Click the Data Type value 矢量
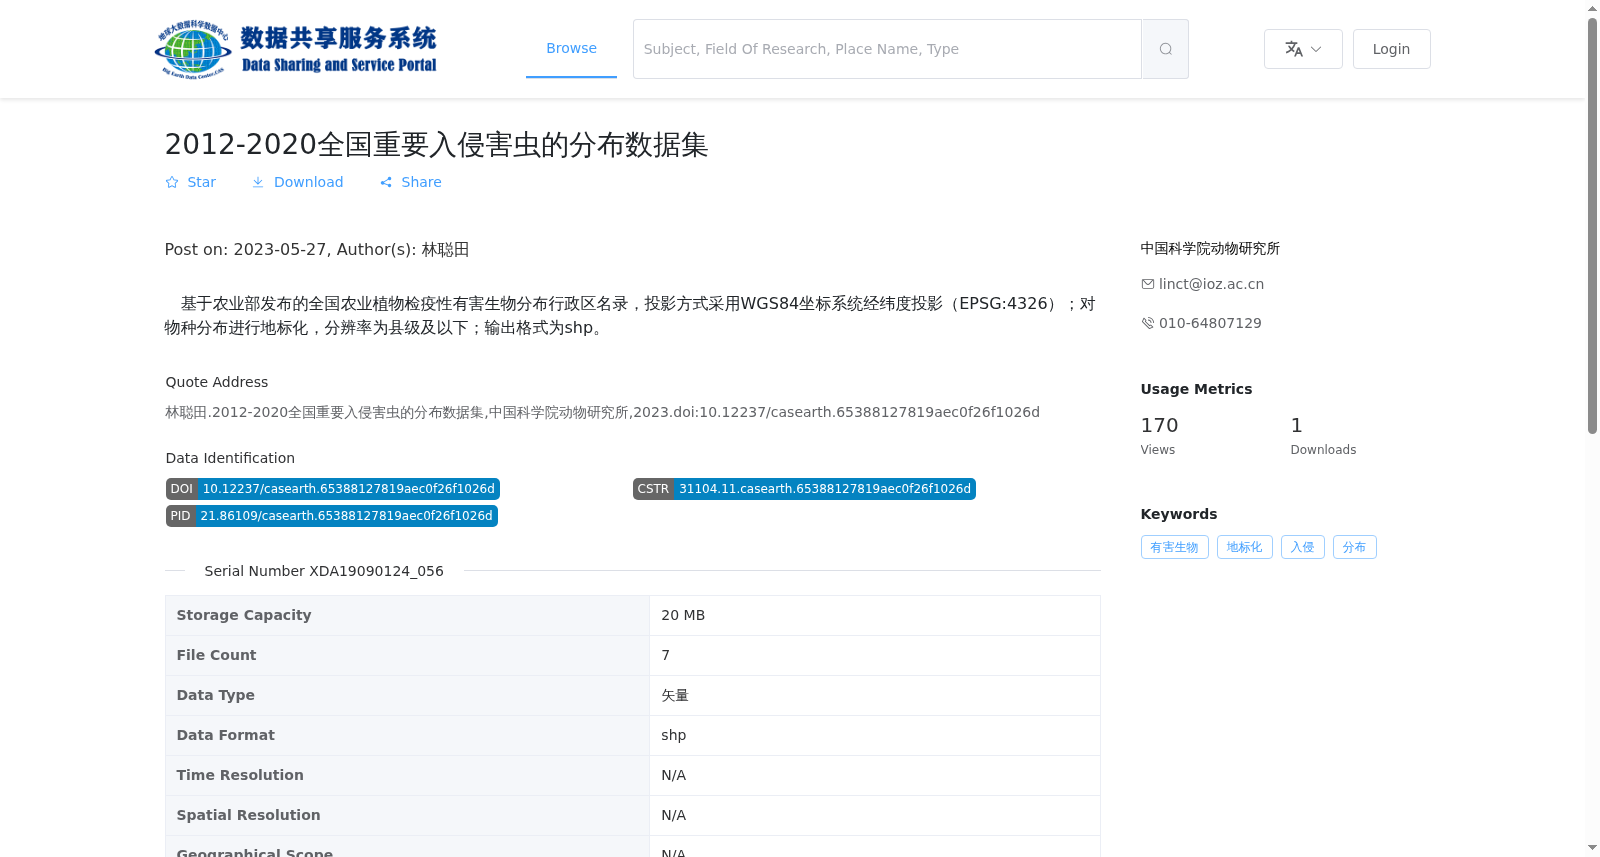The height and width of the screenshot is (857, 1600). tap(675, 695)
